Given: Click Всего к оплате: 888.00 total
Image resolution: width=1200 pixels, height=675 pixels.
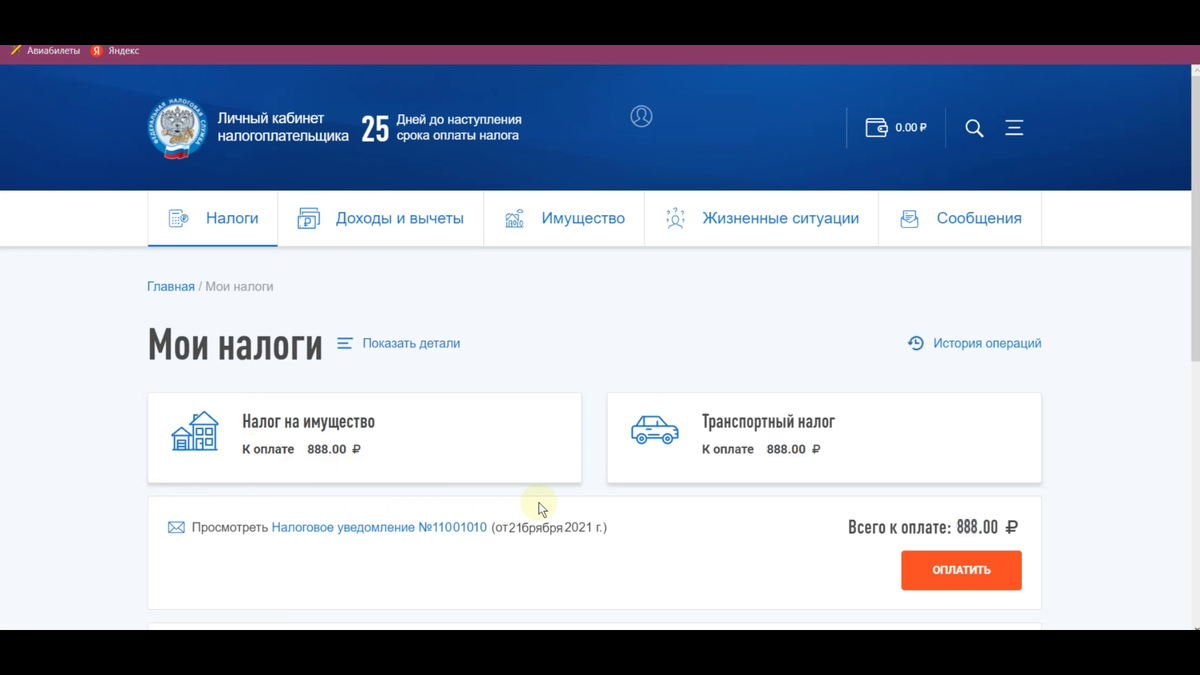Looking at the screenshot, I should pyautogui.click(x=933, y=527).
